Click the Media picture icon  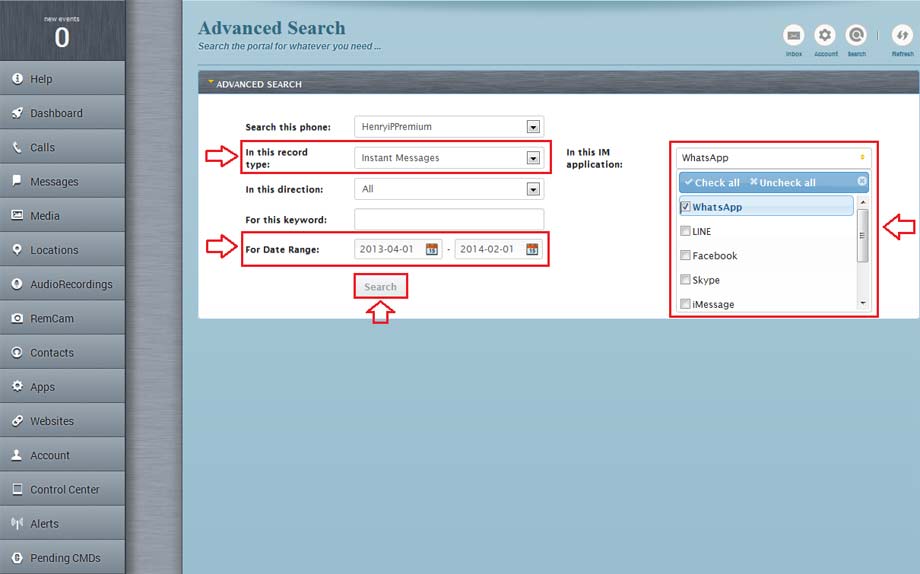(17, 215)
